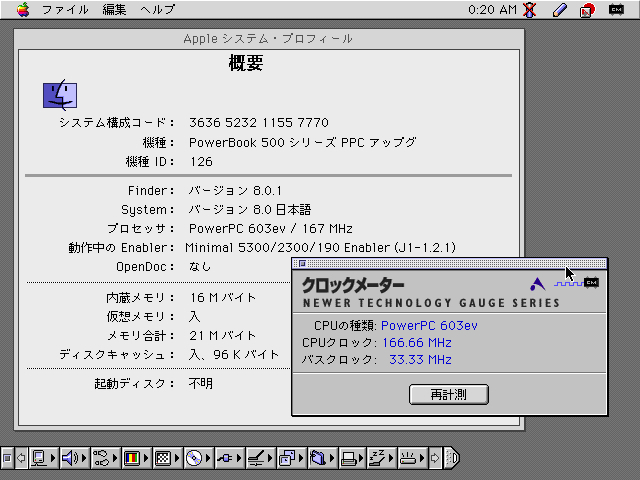Click the CM chip icon in menu bar
Viewport: 640px width, 480px height.
616,9
